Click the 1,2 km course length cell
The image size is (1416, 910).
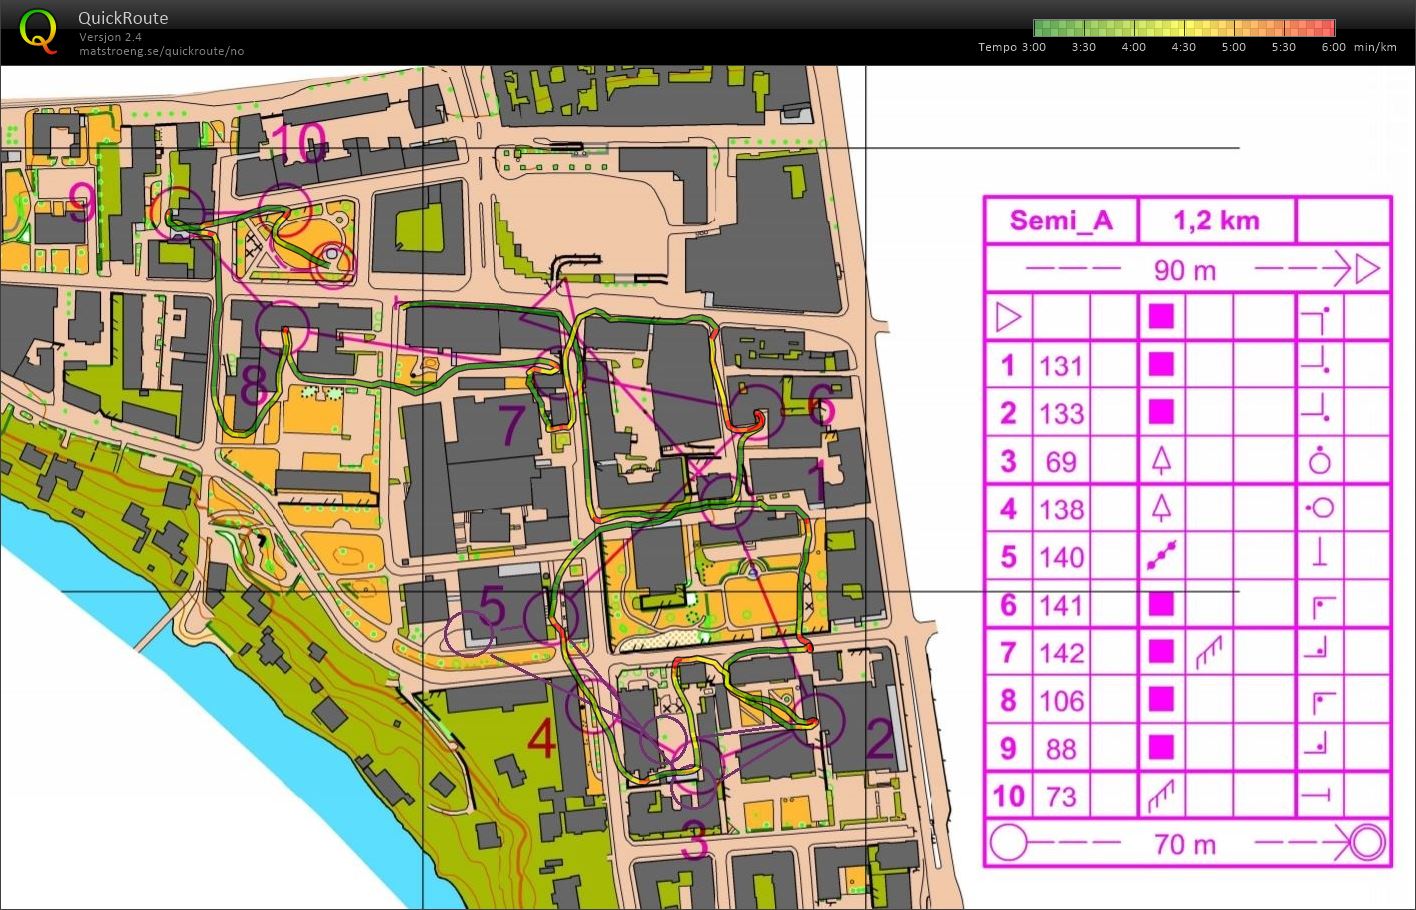coord(1217,220)
